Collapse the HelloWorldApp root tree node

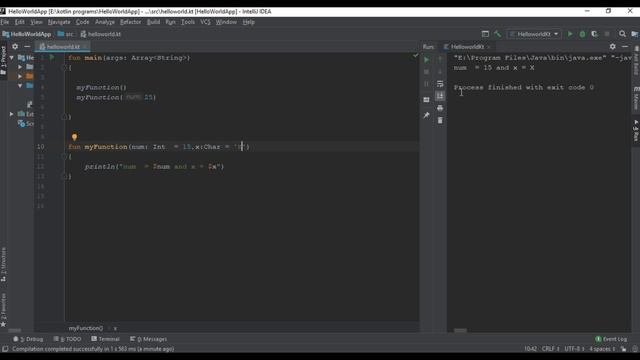pos(12,58)
